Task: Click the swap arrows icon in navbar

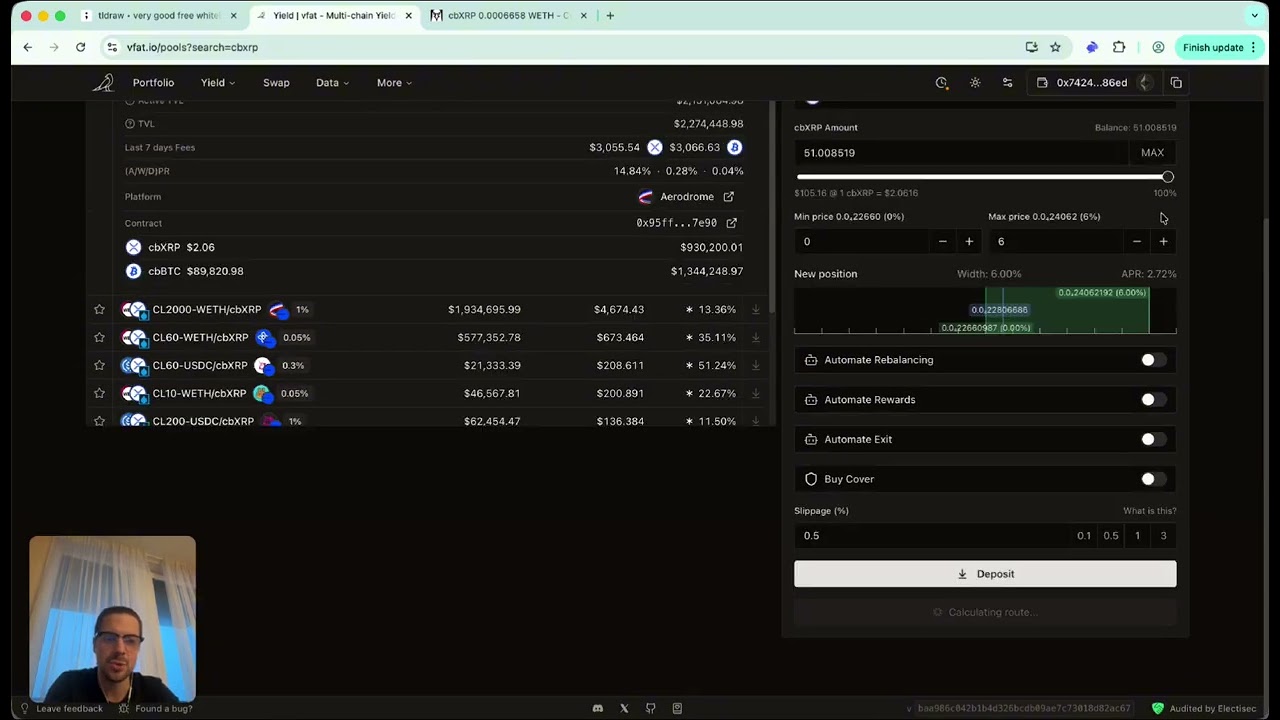Action: (1007, 83)
